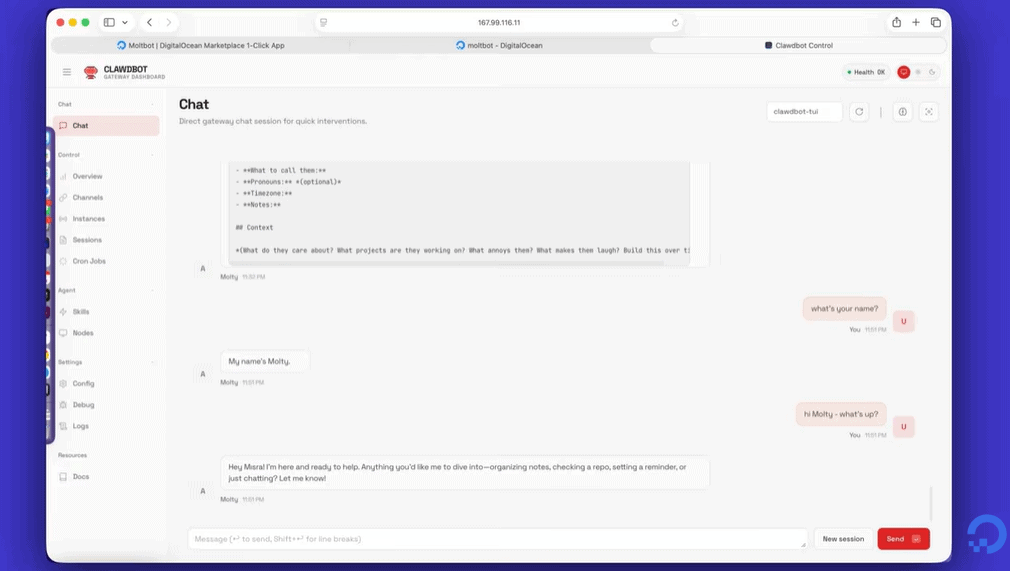Open browser sidebar dropdown chevron

pyautogui.click(x=125, y=23)
